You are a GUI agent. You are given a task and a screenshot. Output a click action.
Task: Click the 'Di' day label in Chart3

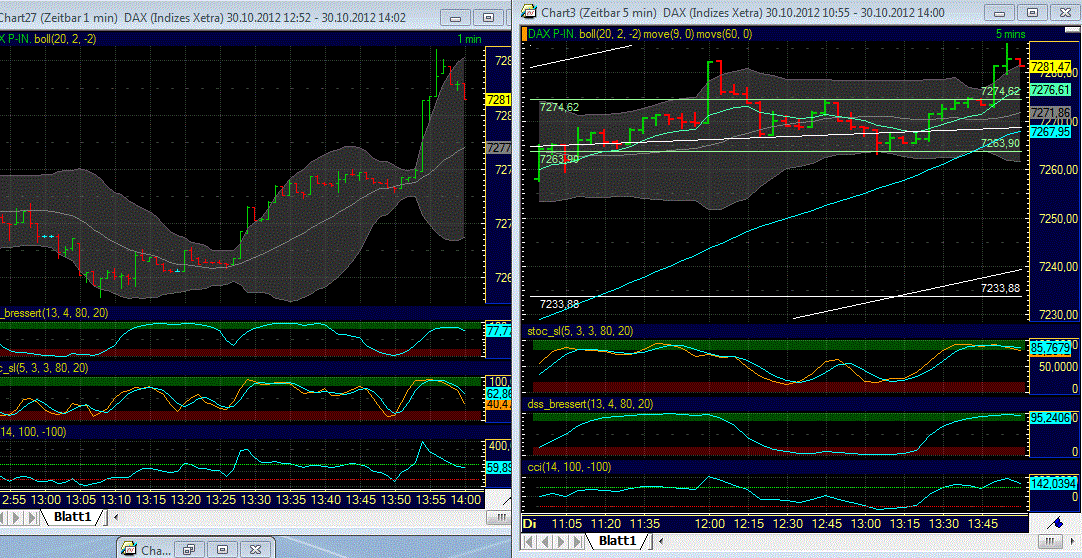(529, 524)
